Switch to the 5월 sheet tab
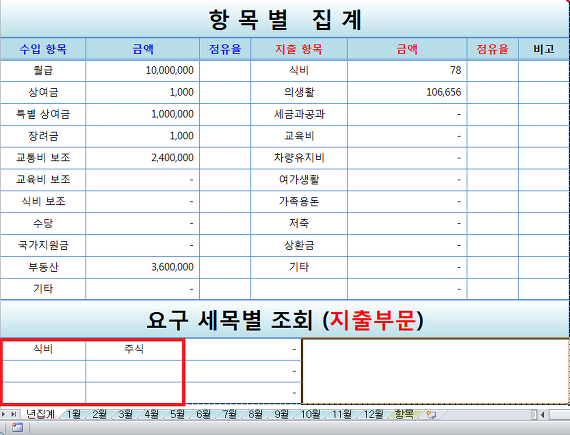This screenshot has width=570, height=435. pos(177,414)
